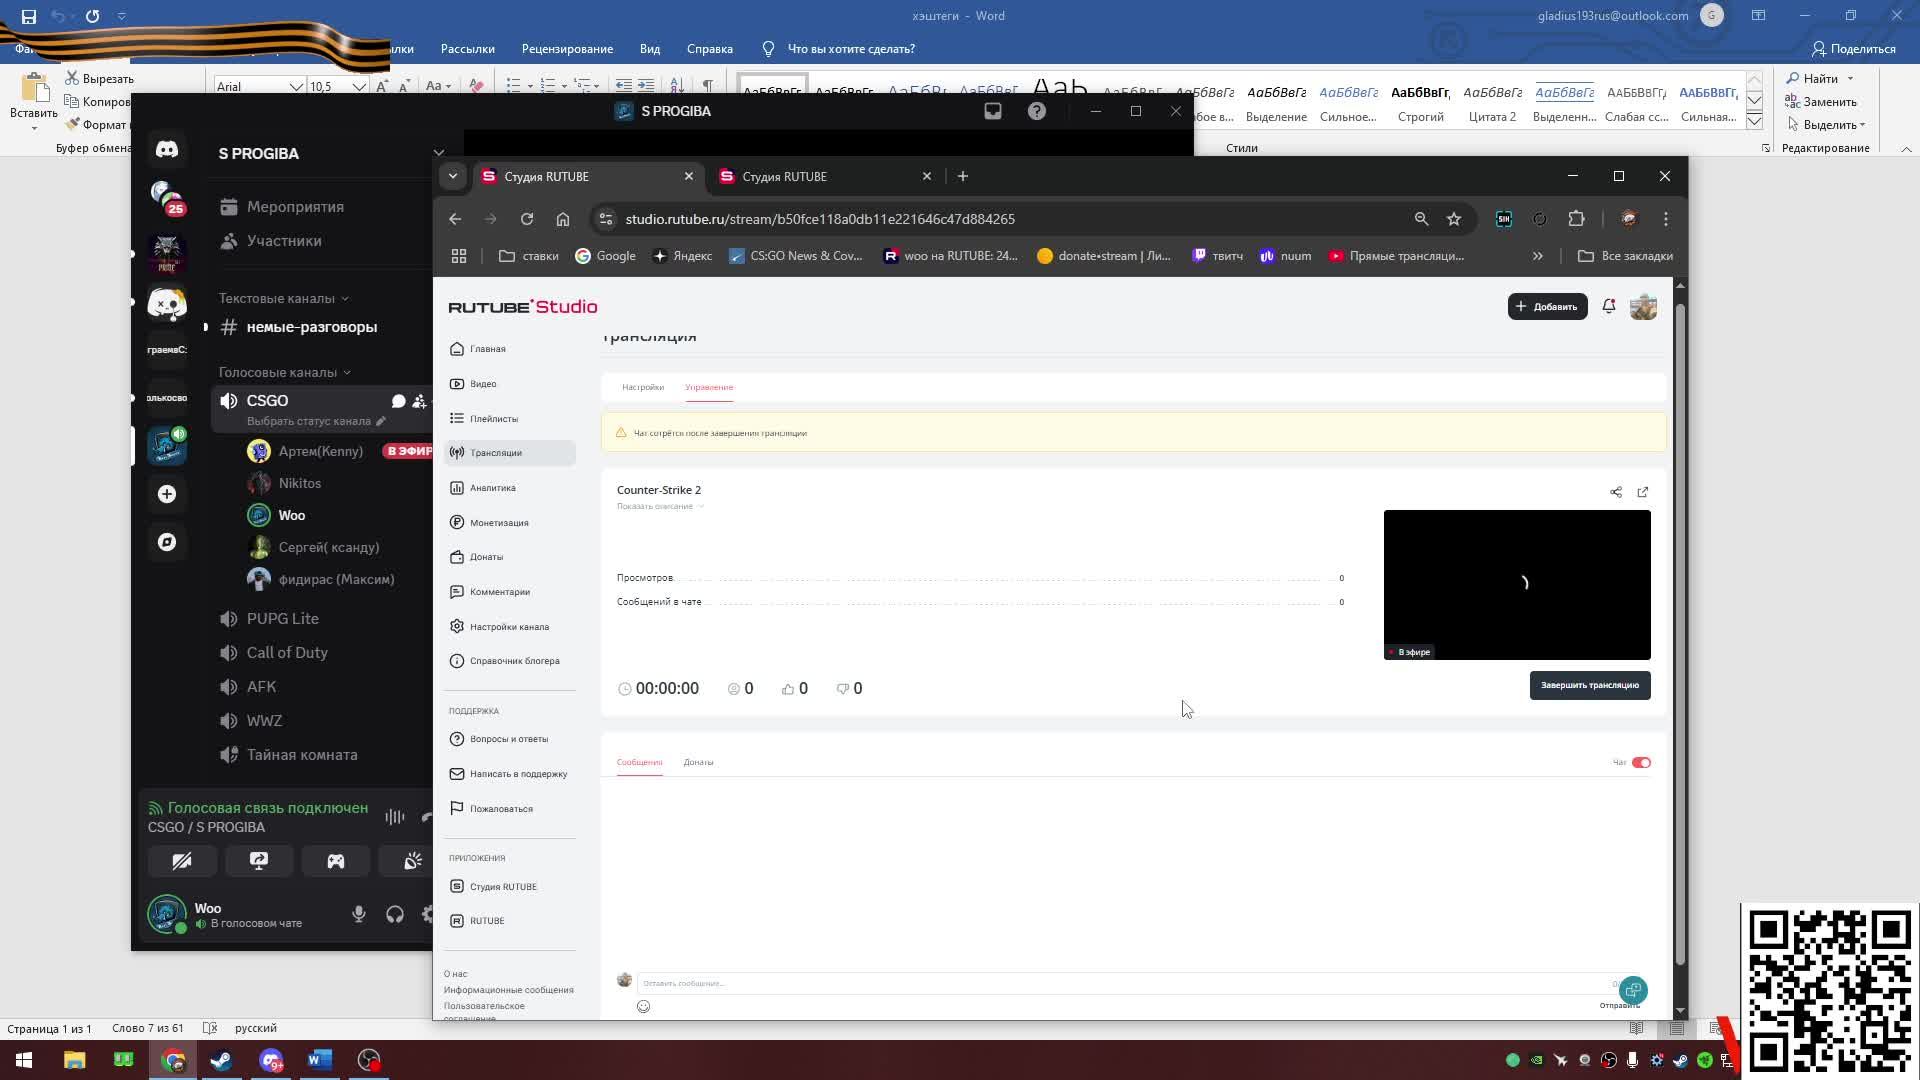Open Discord help question mark icon
Viewport: 1920px width, 1080px height.
1037,111
